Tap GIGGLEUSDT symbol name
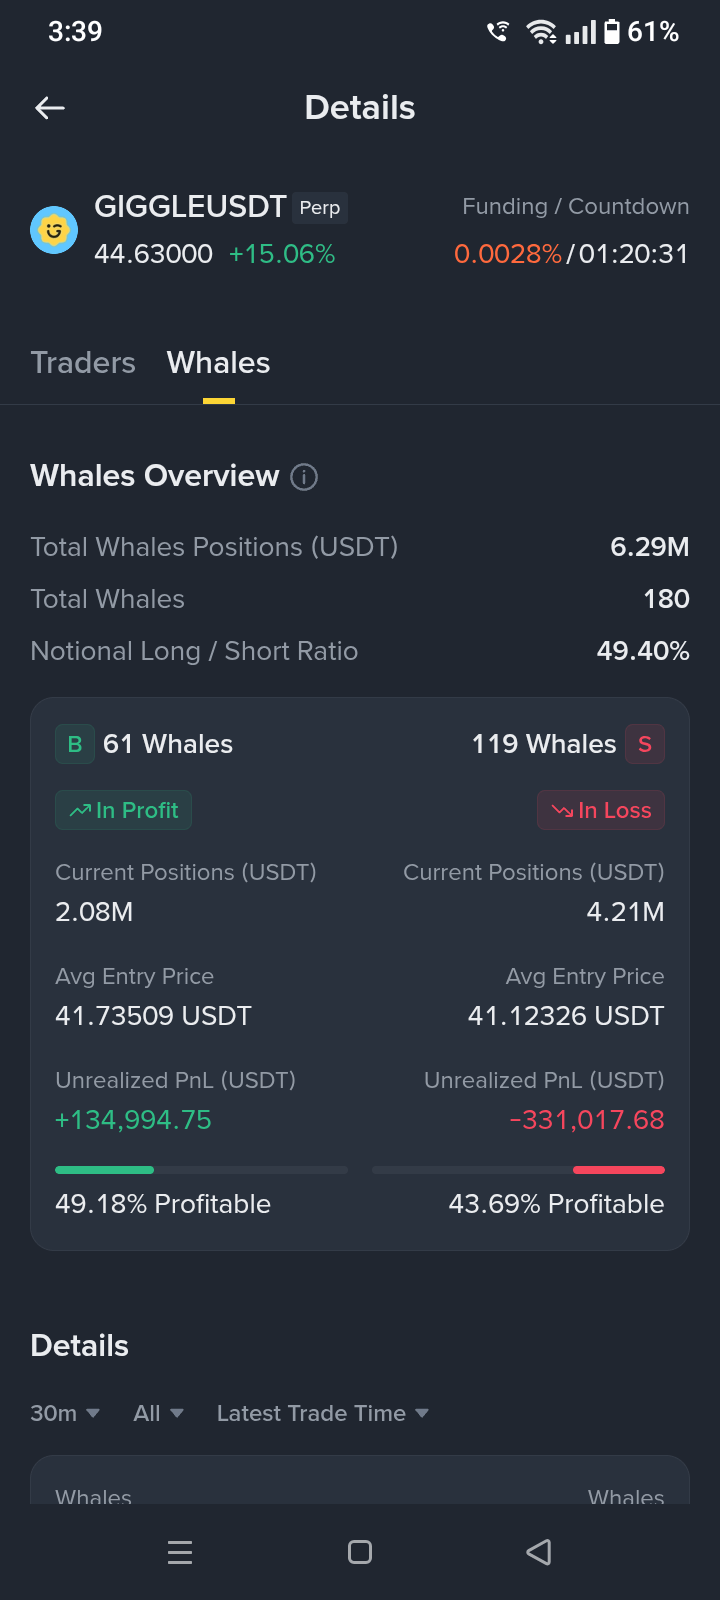Viewport: 720px width, 1600px height. [190, 207]
